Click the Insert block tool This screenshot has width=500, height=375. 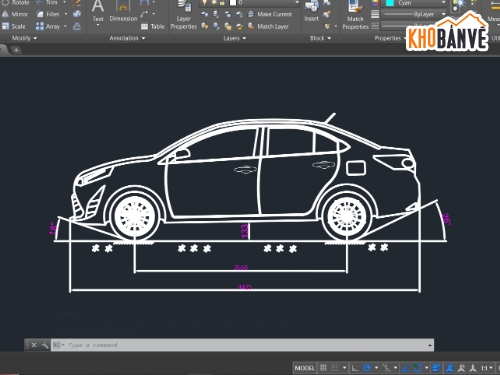(x=312, y=11)
